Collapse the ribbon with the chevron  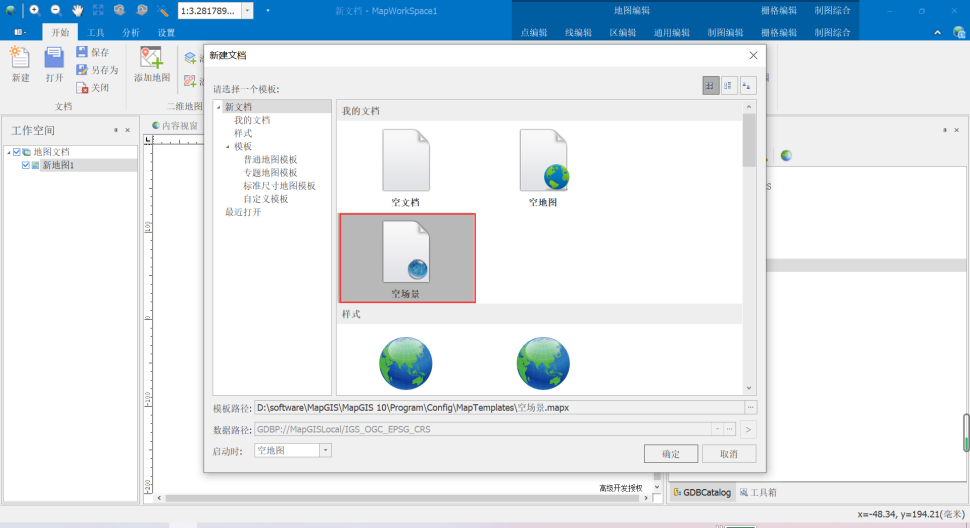[x=938, y=32]
